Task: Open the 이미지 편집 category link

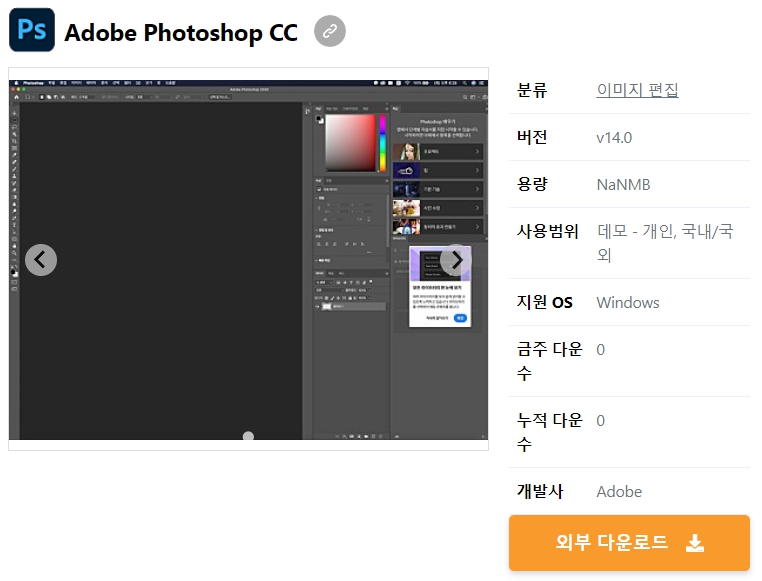Action: point(637,90)
